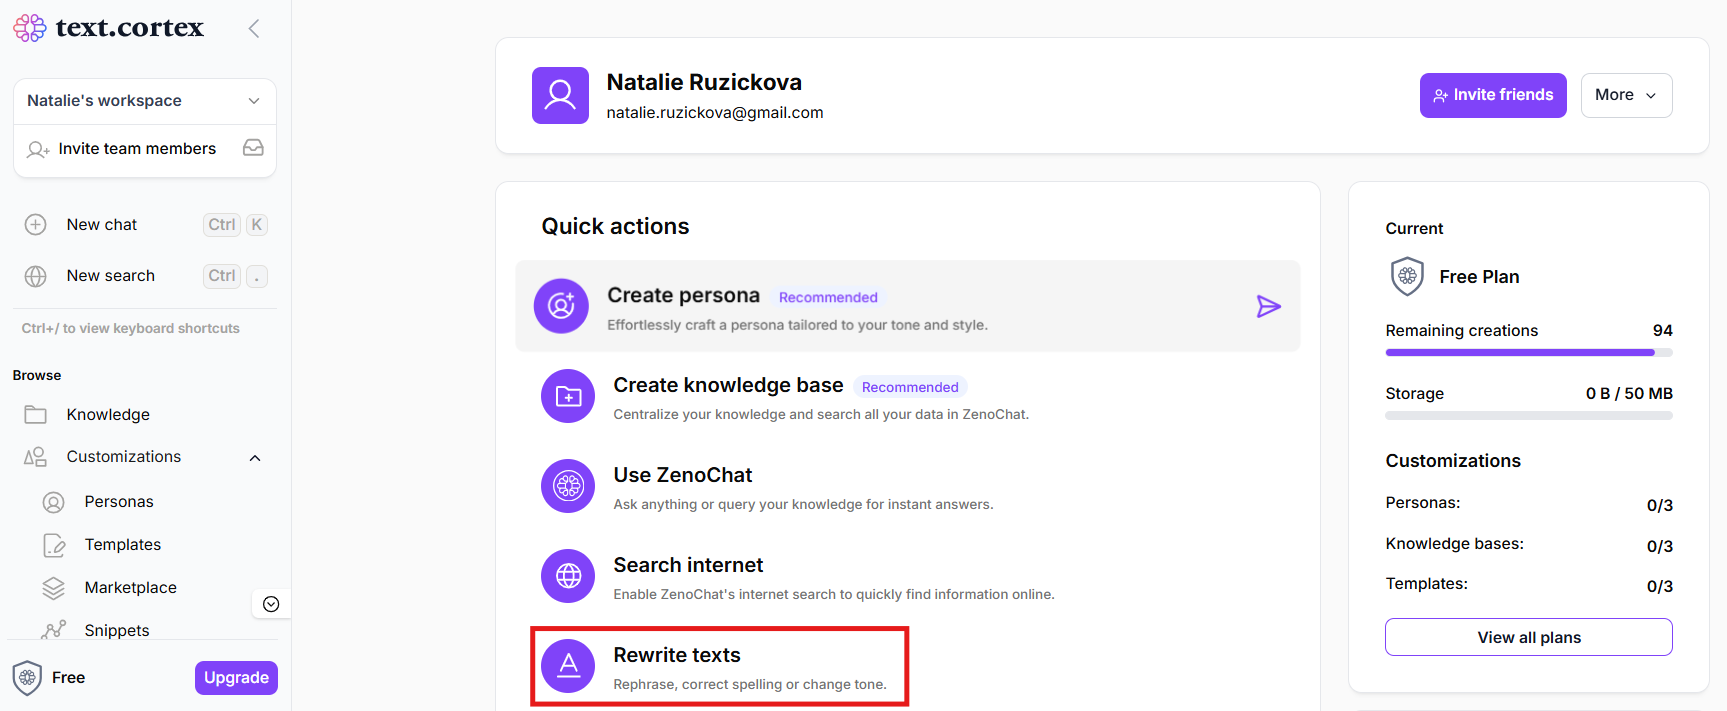Click the Storage usage bar
Screen dimensions: 1727x711
click(x=1529, y=415)
